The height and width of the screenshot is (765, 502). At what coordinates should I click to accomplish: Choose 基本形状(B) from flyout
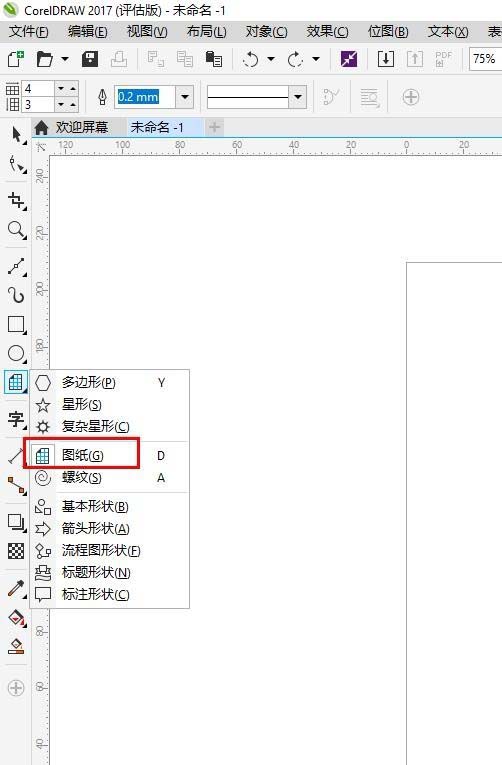click(110, 507)
